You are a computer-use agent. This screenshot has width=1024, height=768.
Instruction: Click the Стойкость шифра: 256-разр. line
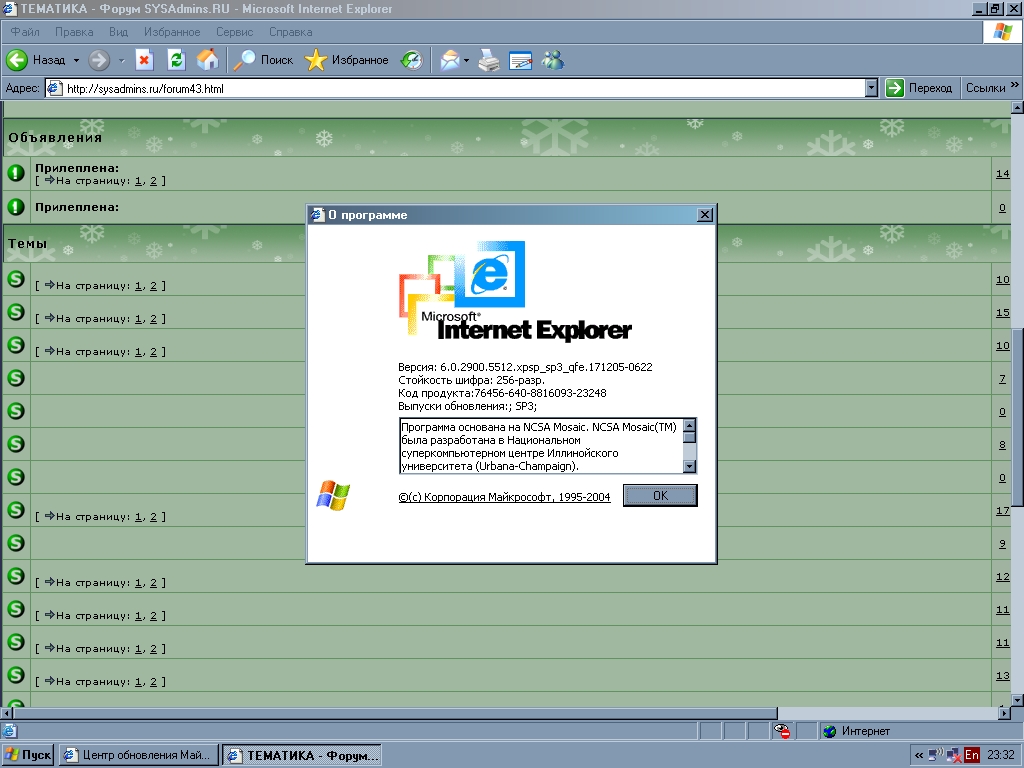(471, 380)
